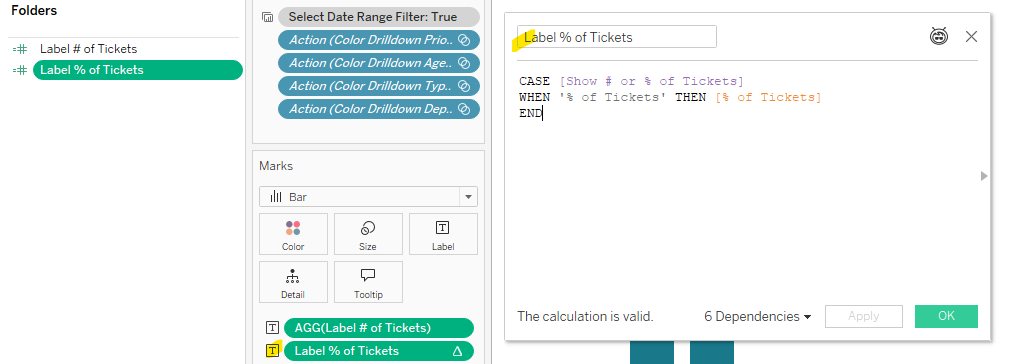1011x364 pixels.
Task: Open the Label marks card
Action: (x=443, y=234)
